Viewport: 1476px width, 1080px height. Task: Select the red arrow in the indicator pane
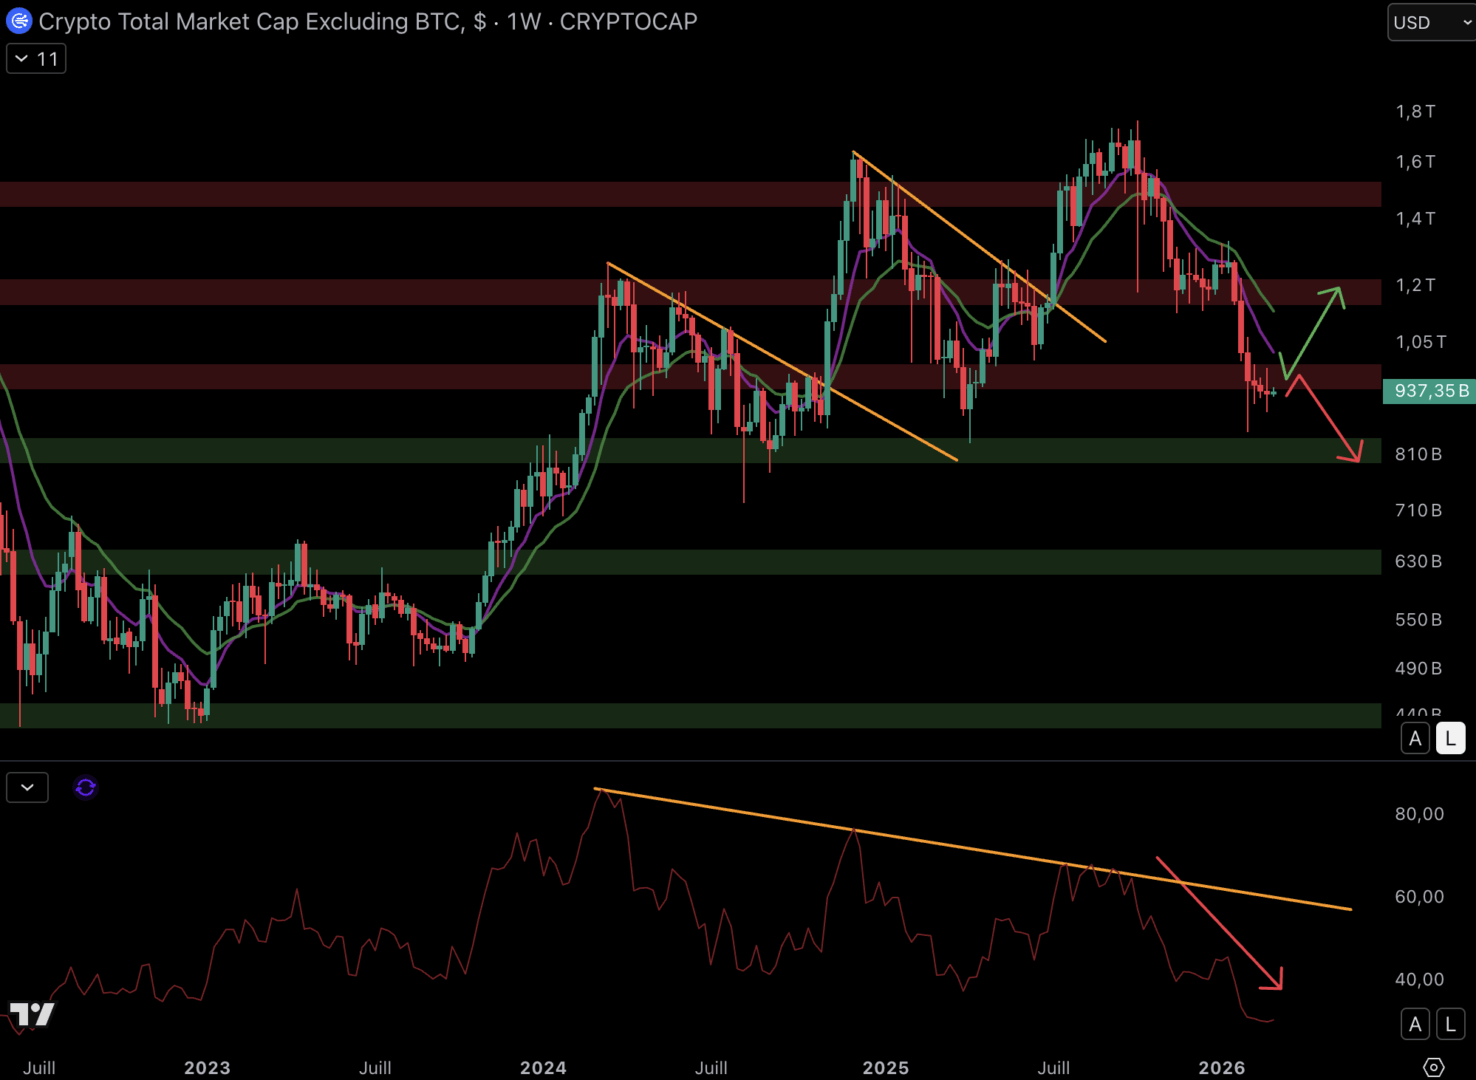[1218, 922]
